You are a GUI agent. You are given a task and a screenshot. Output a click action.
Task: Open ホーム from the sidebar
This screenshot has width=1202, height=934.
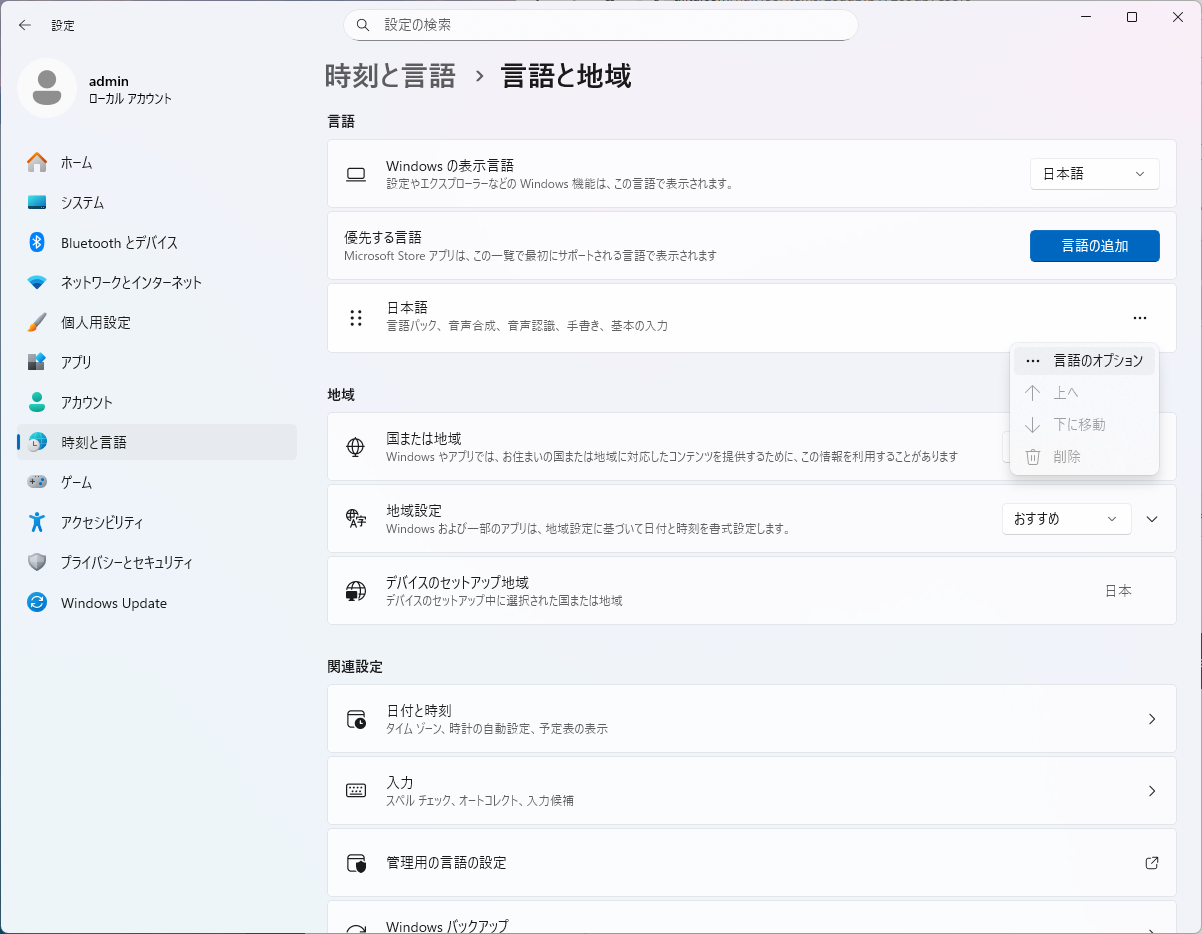[76, 162]
